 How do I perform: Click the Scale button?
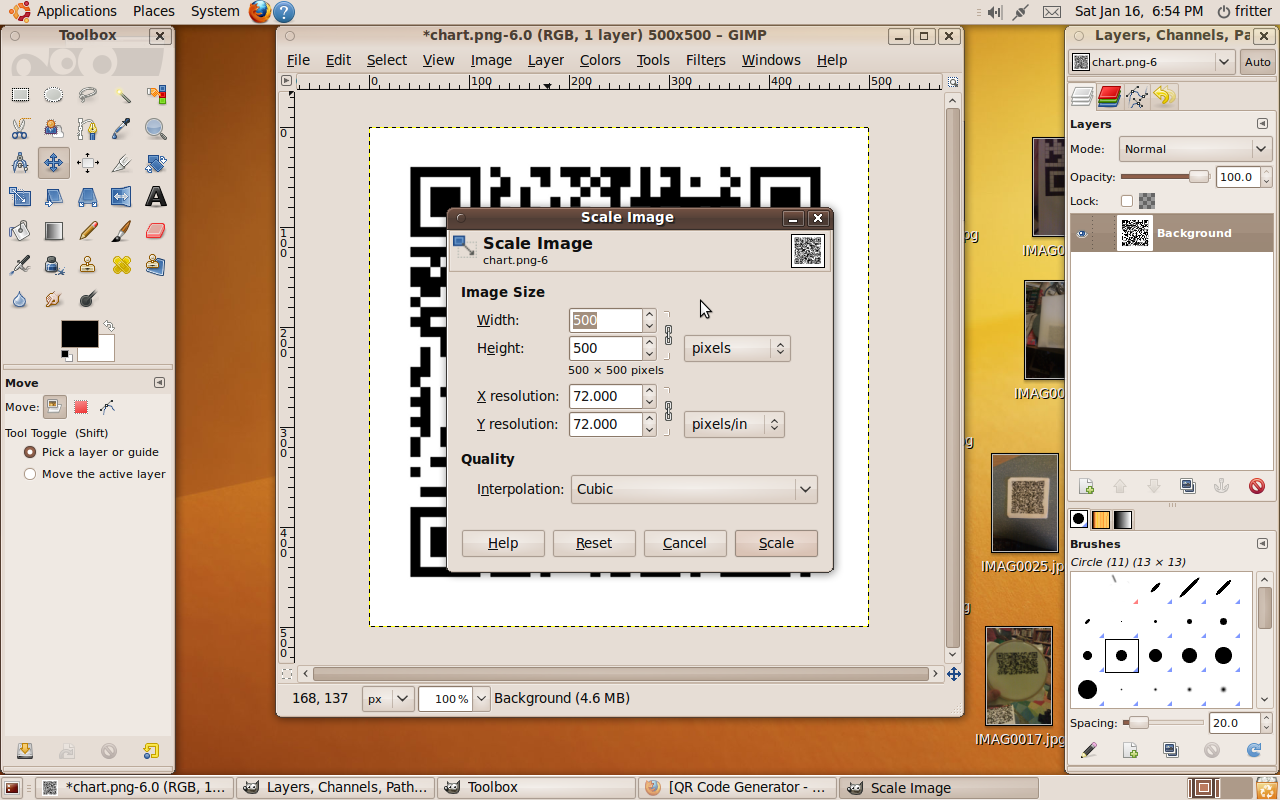(776, 543)
